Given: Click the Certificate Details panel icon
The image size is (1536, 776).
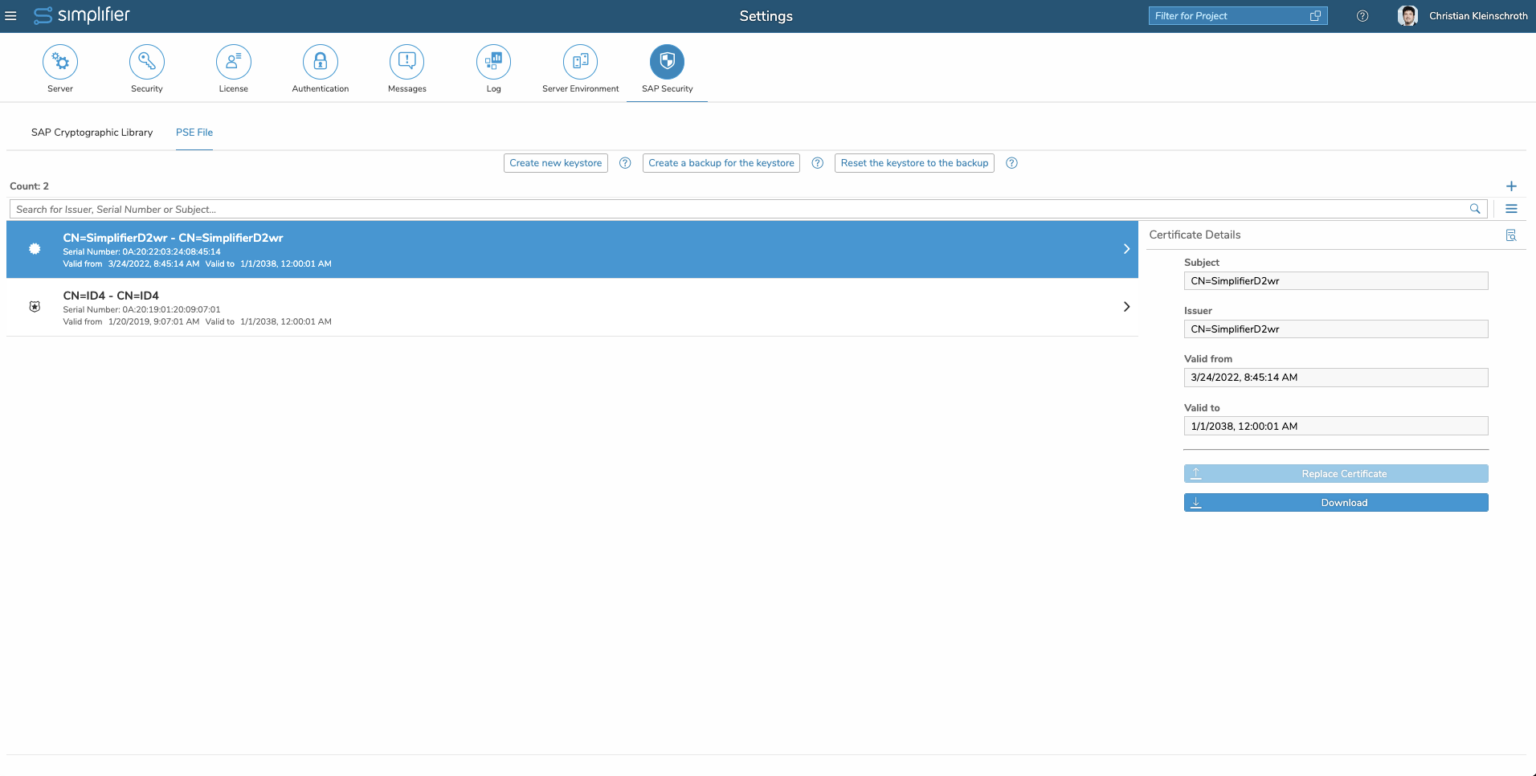Looking at the screenshot, I should [x=1510, y=235].
